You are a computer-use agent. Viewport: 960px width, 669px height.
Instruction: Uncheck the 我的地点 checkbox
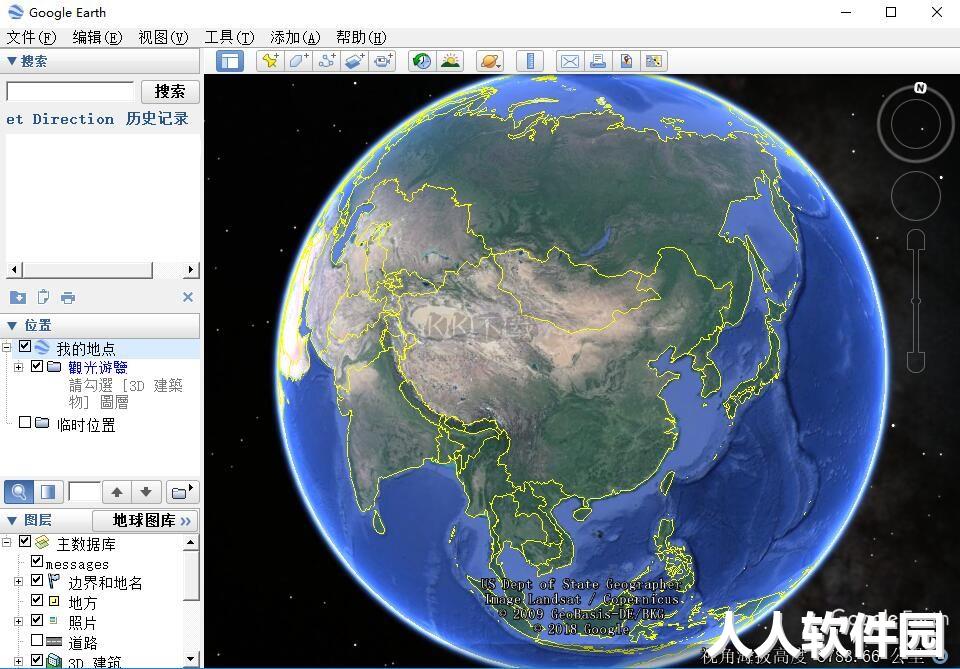pyautogui.click(x=25, y=346)
